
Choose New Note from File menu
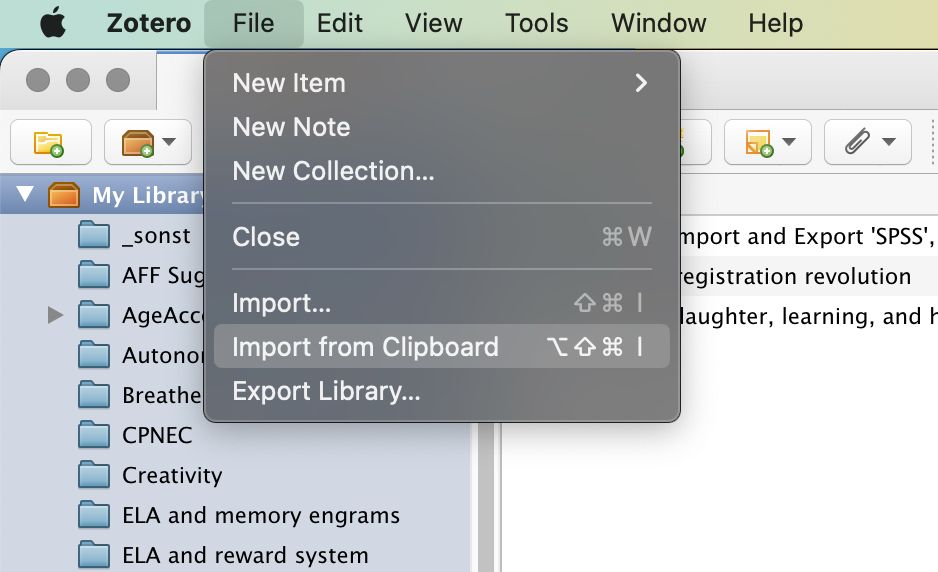441,127
